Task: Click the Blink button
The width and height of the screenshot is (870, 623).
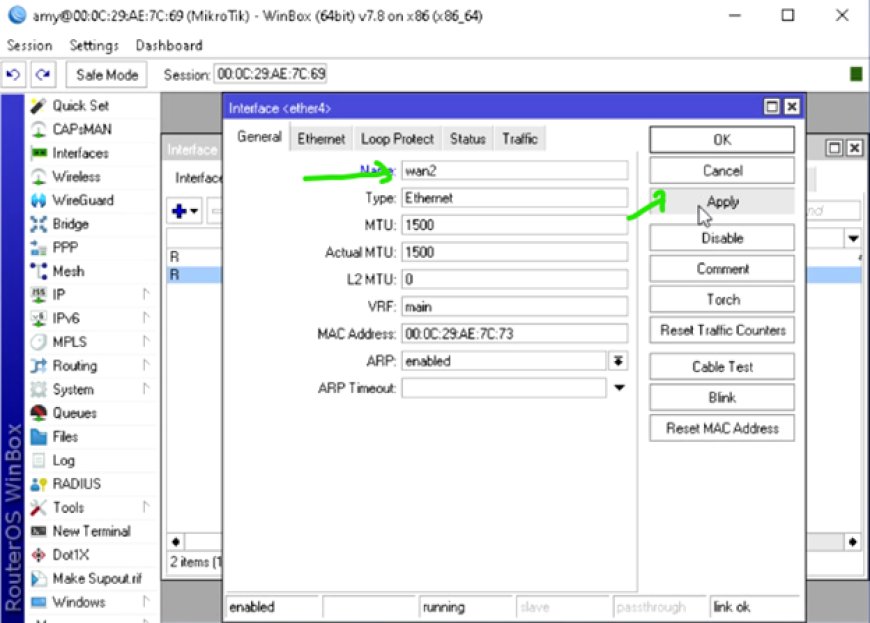Action: coord(722,398)
